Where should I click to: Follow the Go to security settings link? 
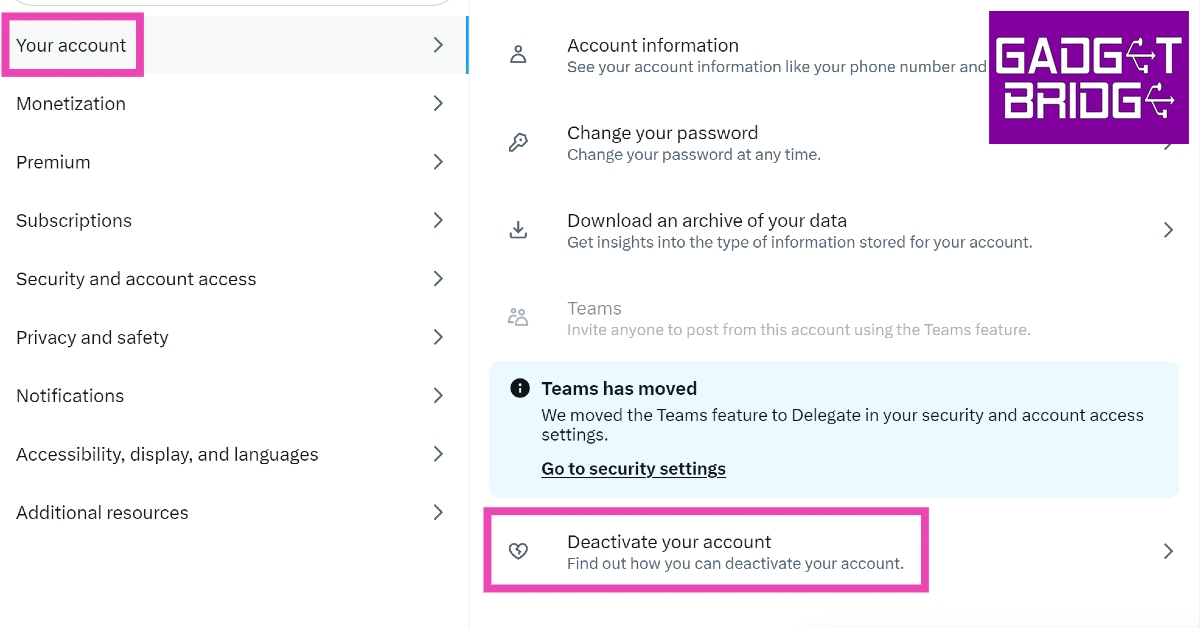coord(633,468)
